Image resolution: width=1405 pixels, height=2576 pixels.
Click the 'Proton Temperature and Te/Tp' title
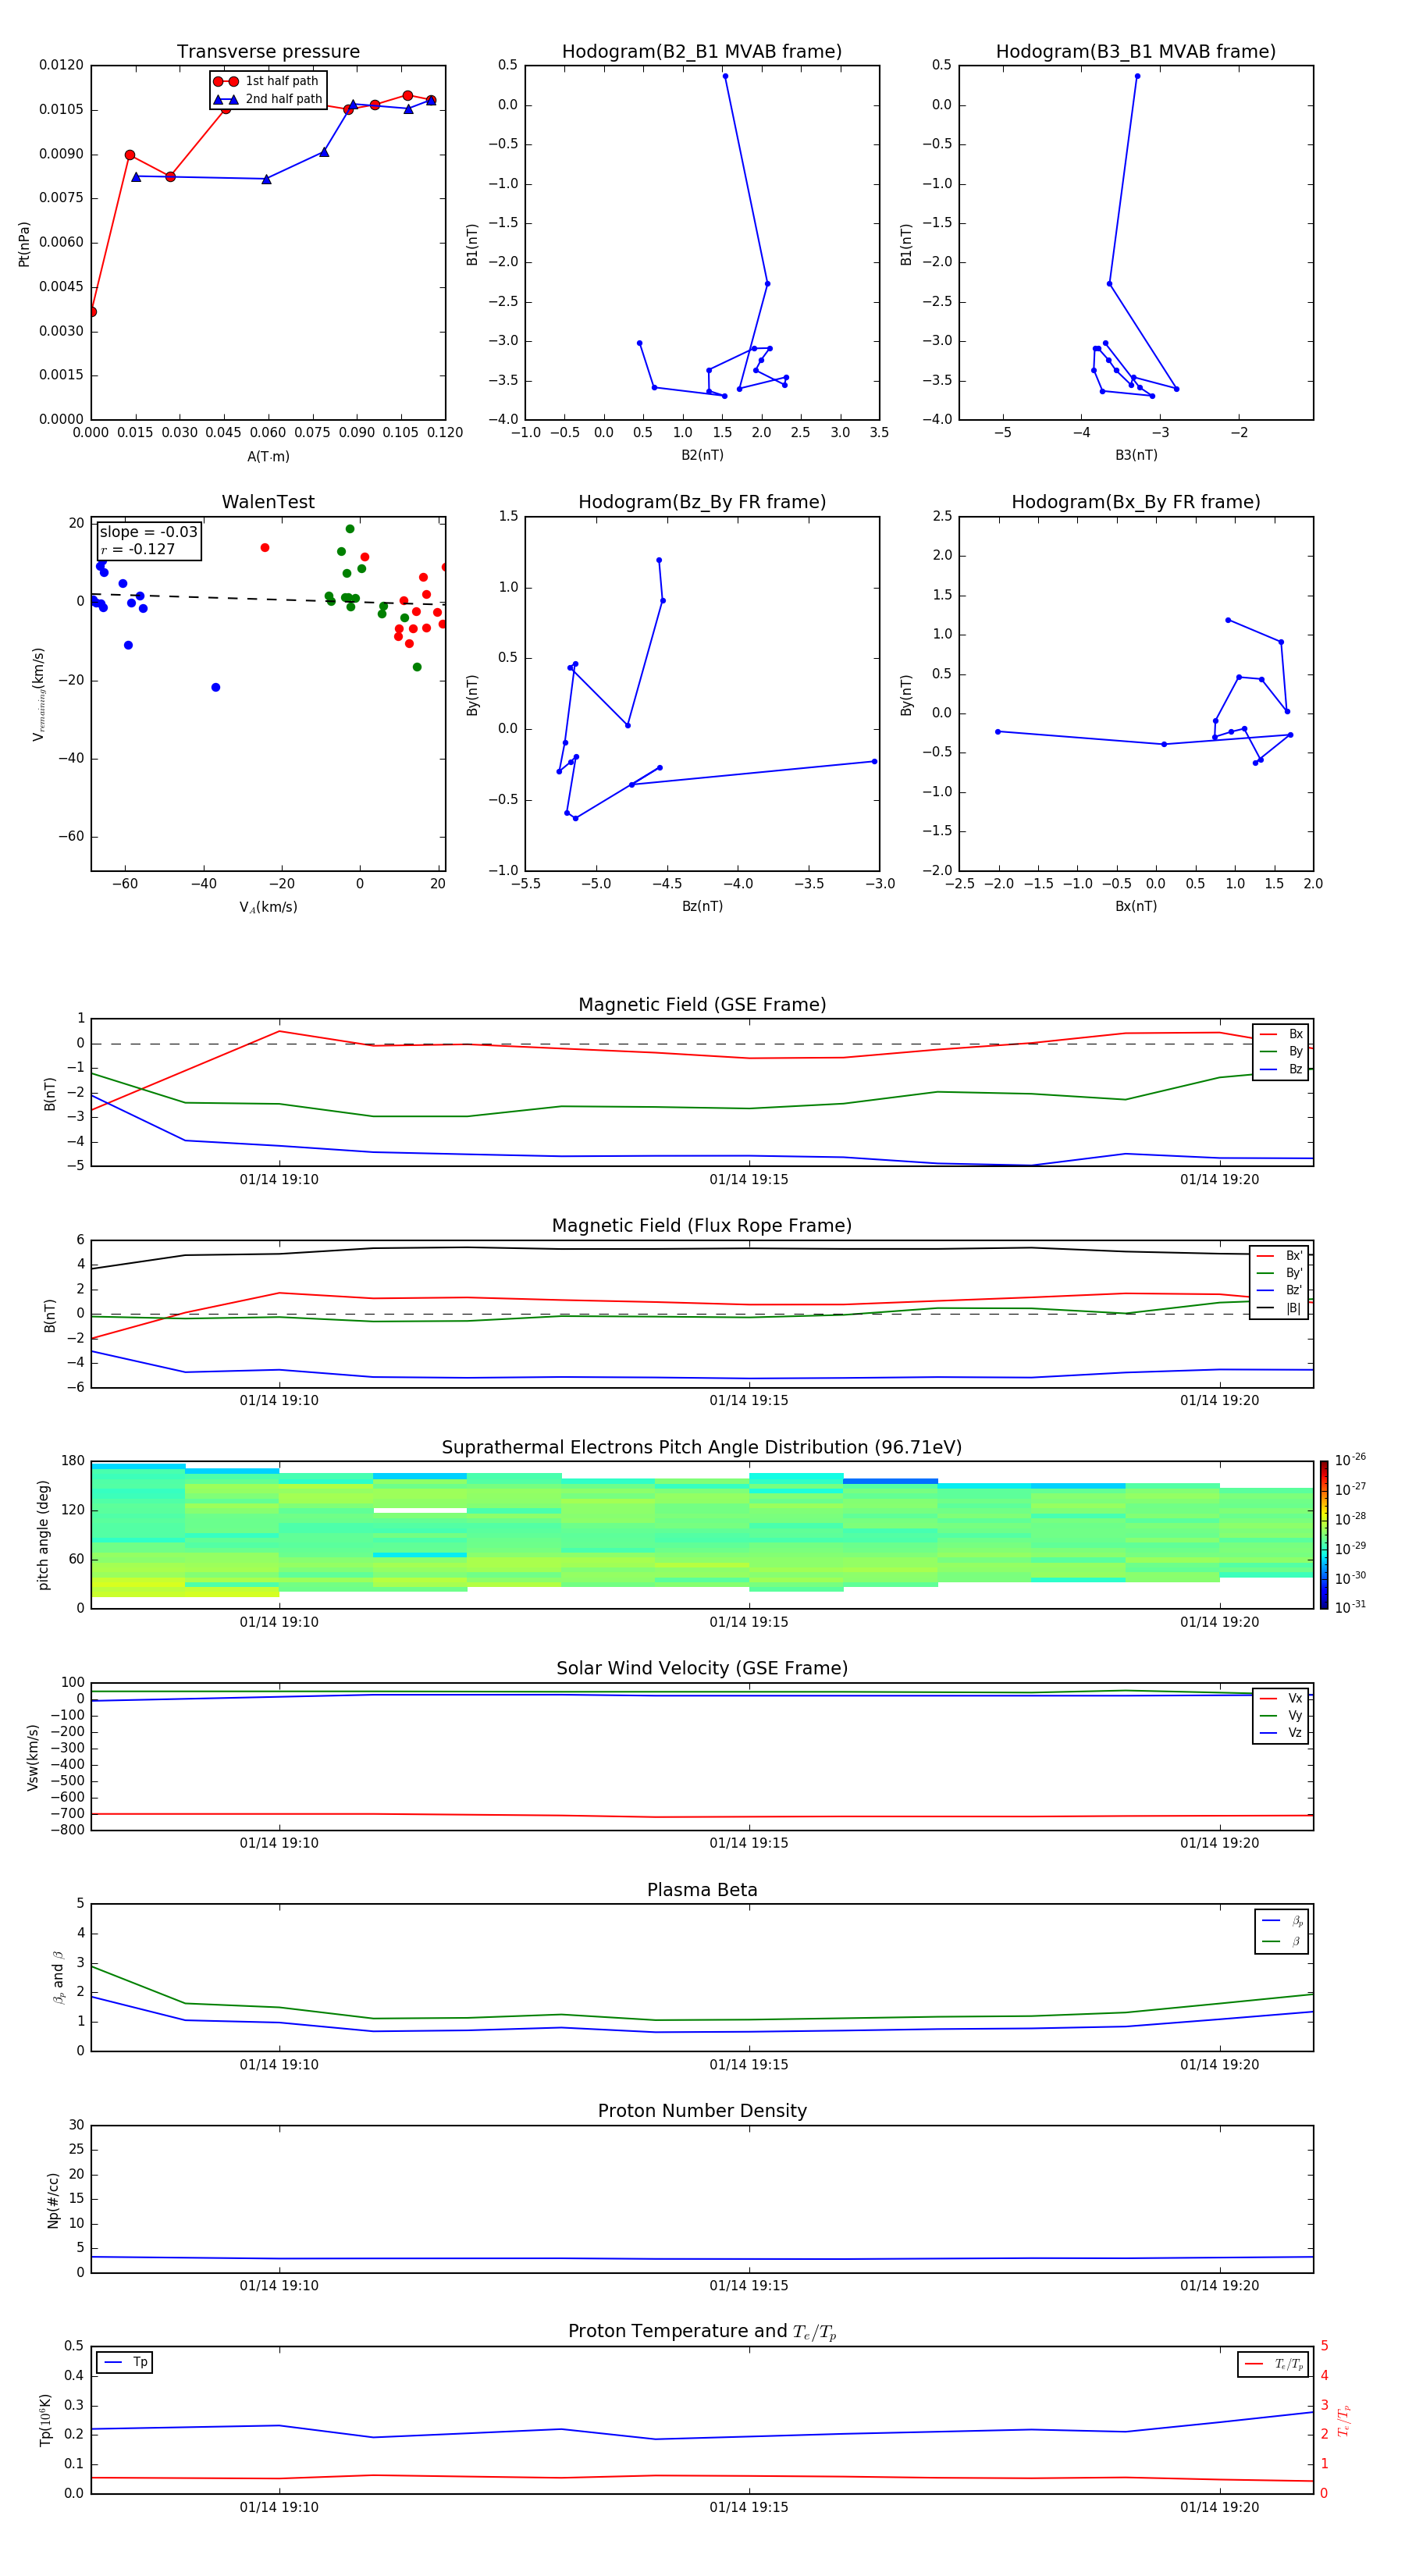point(702,2332)
